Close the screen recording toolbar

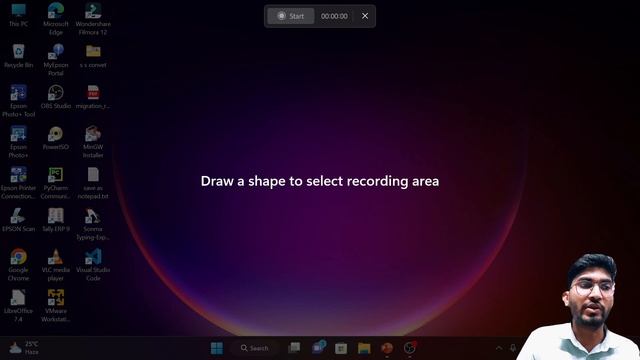[x=365, y=16]
